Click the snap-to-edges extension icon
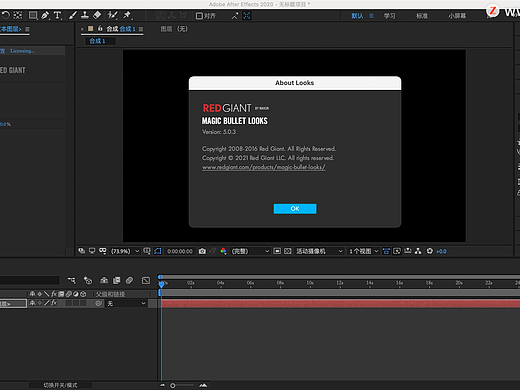The image size is (520, 390). [x=235, y=16]
